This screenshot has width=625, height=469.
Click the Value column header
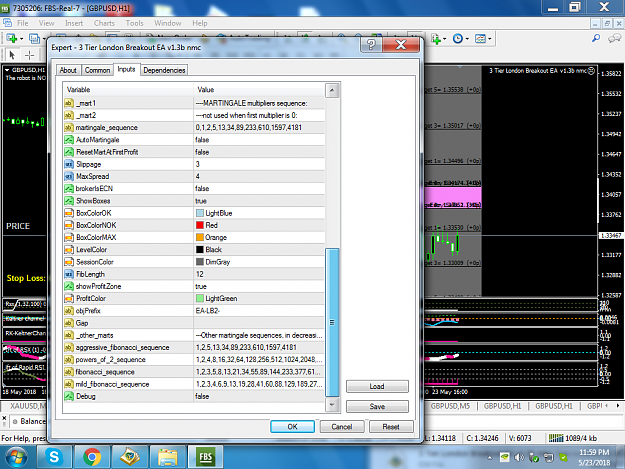[x=259, y=90]
